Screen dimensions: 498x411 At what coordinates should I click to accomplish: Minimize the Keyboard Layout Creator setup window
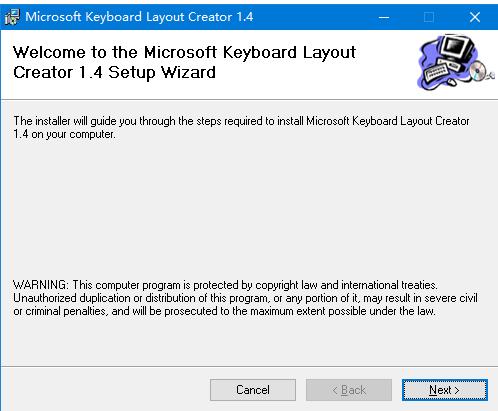[384, 17]
